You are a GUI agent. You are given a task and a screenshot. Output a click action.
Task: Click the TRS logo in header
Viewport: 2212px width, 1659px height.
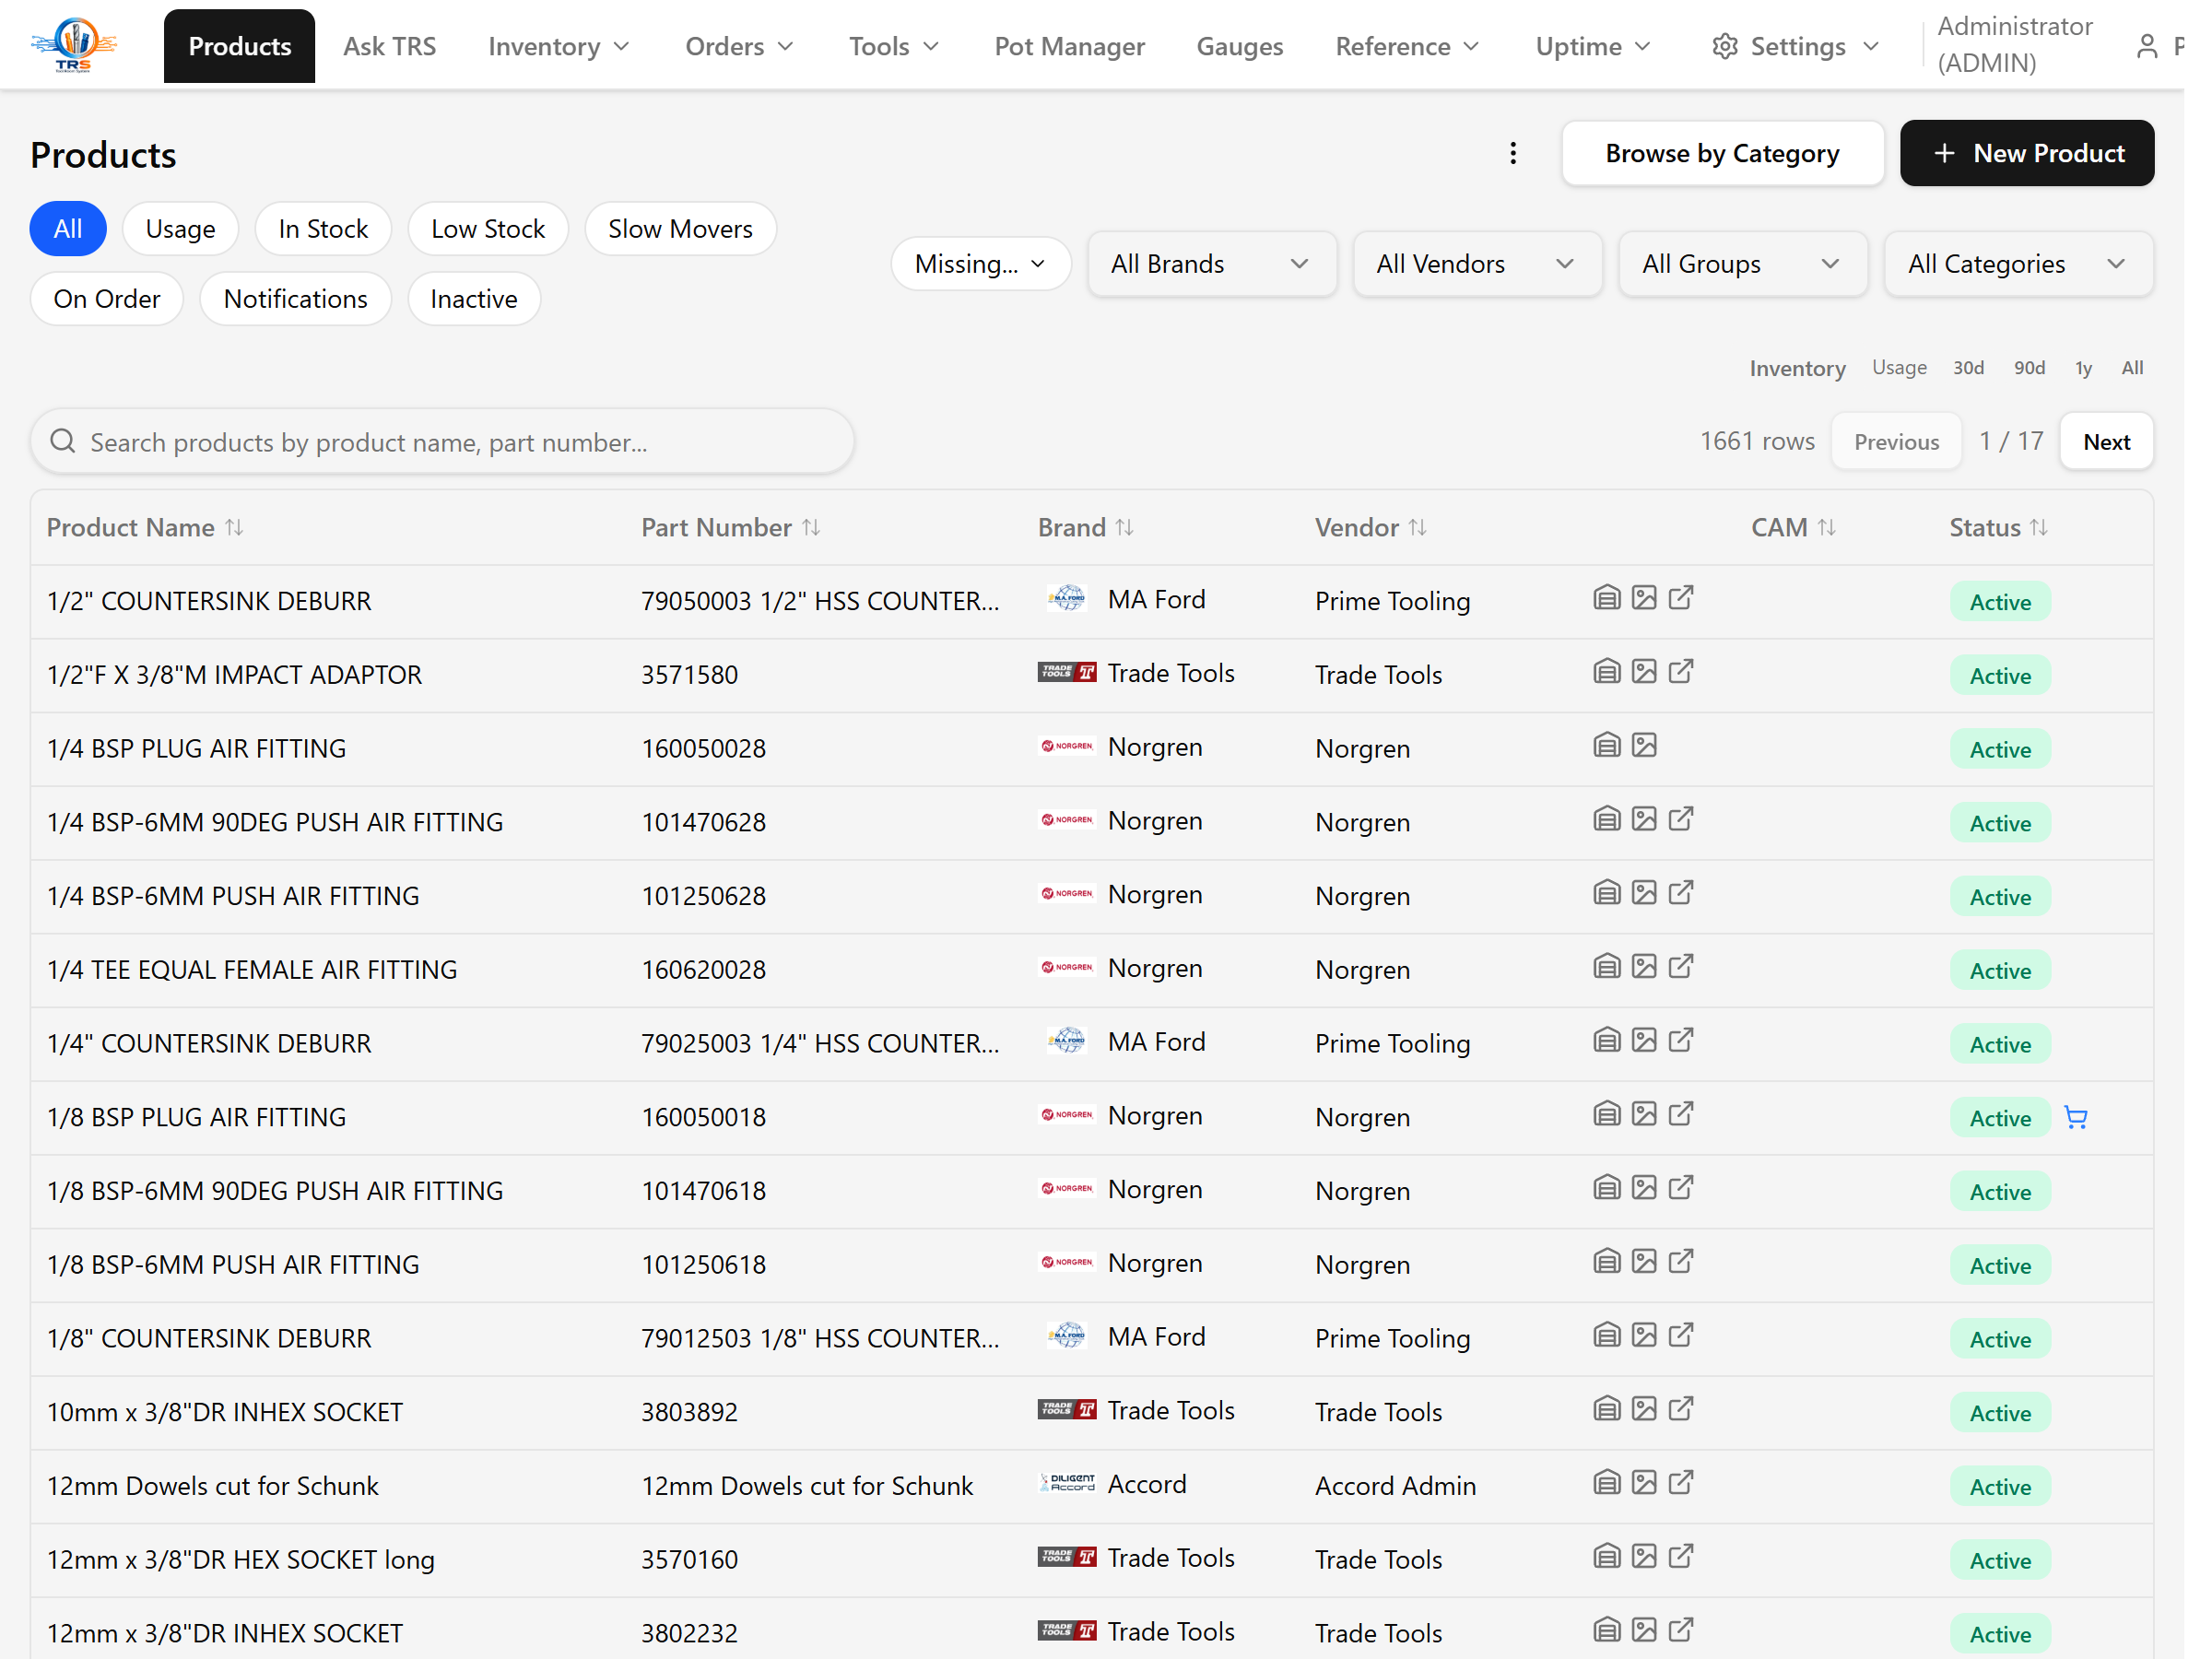point(74,45)
